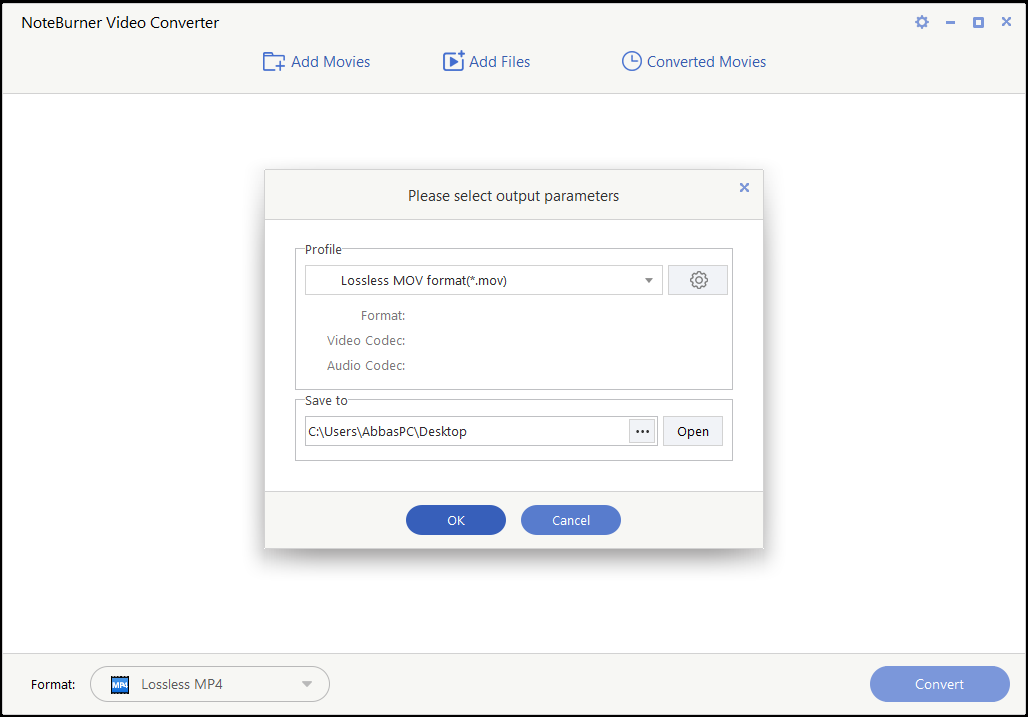Click 'Please select output parameters' title
The width and height of the screenshot is (1028, 717).
(513, 196)
